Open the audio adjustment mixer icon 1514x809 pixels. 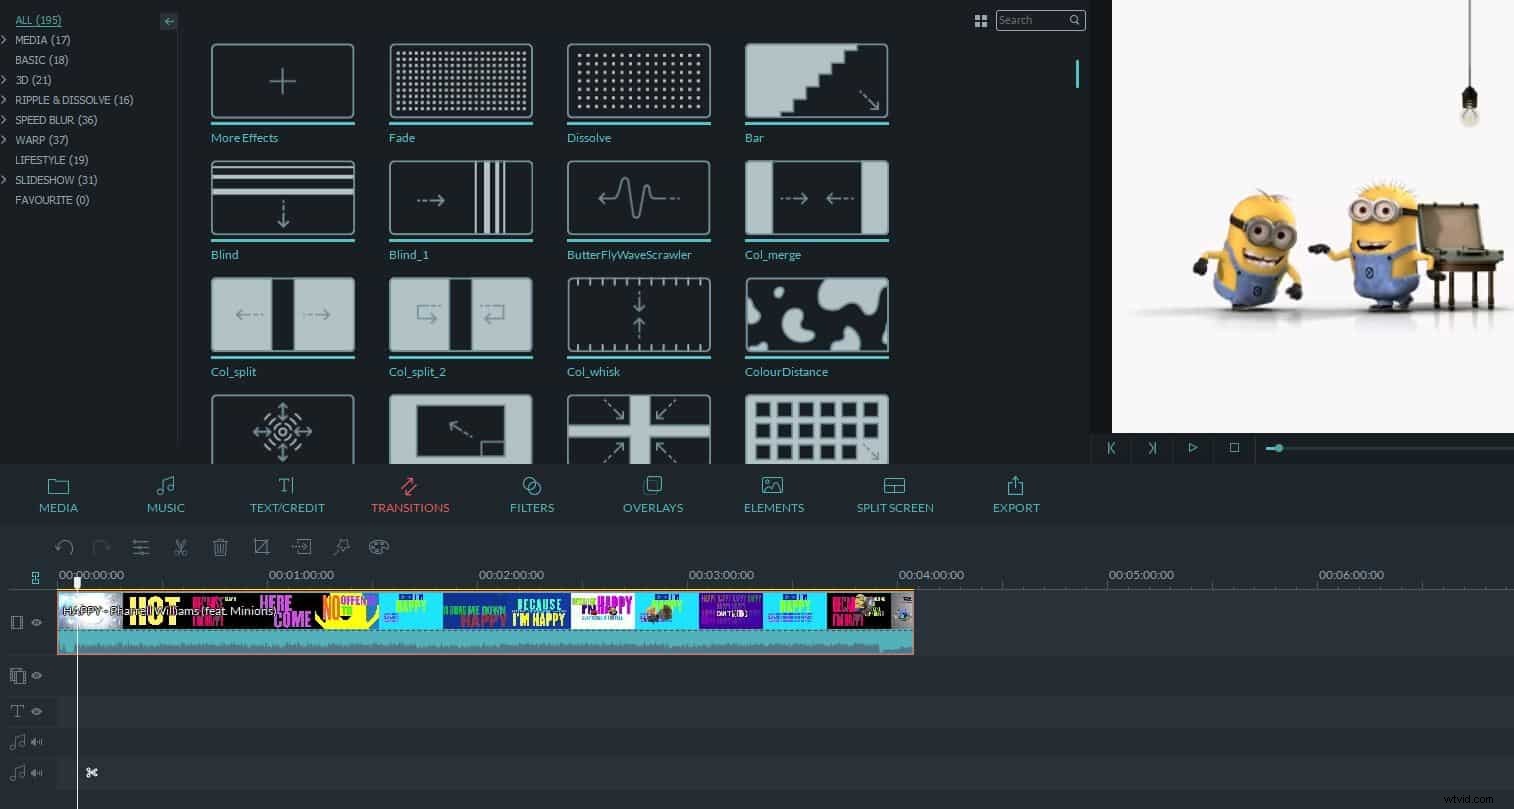[x=141, y=547]
